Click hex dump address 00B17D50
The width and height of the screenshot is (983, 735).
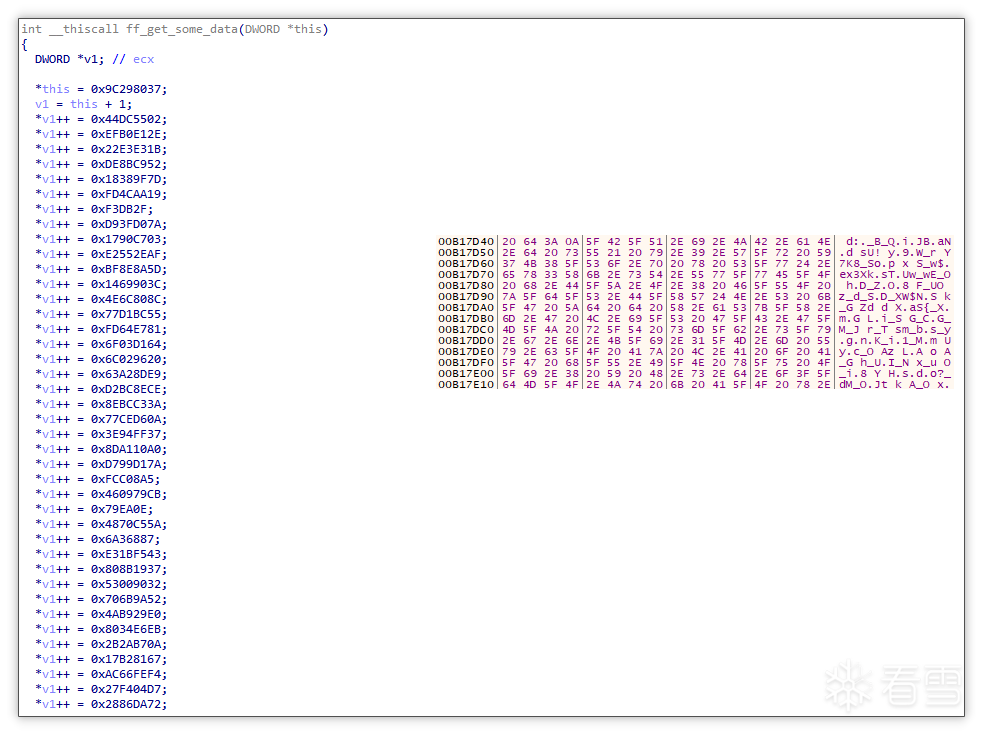click(x=466, y=253)
